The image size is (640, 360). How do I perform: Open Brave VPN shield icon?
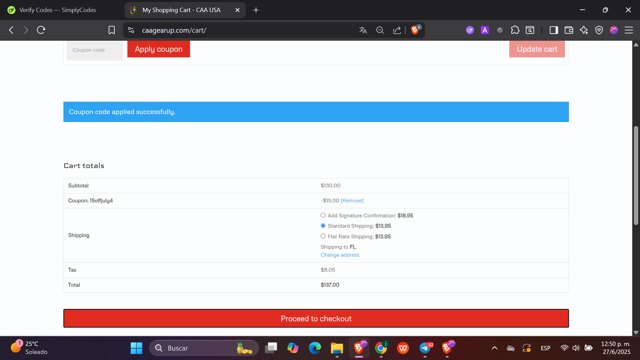pos(599,30)
